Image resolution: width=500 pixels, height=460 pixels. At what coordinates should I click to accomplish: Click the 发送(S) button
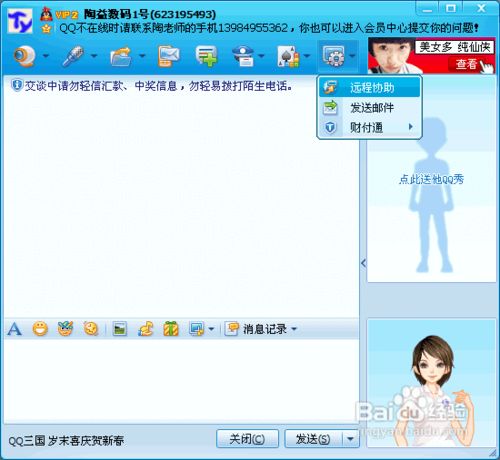(x=313, y=439)
